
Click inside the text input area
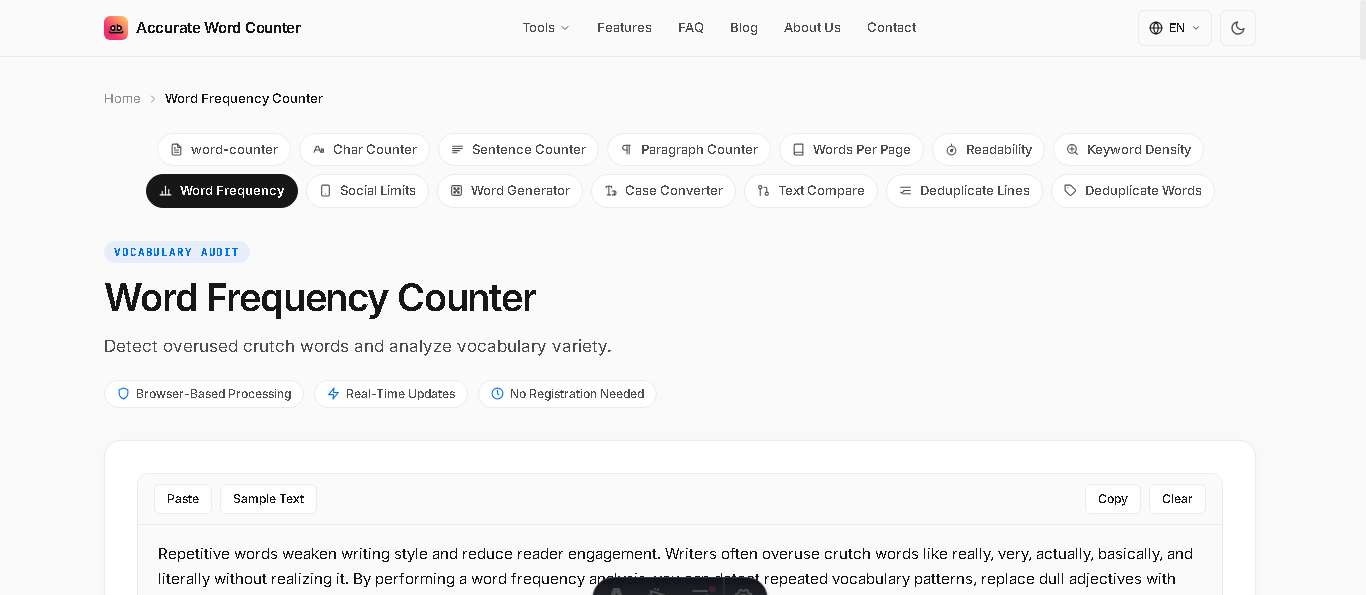(680, 560)
